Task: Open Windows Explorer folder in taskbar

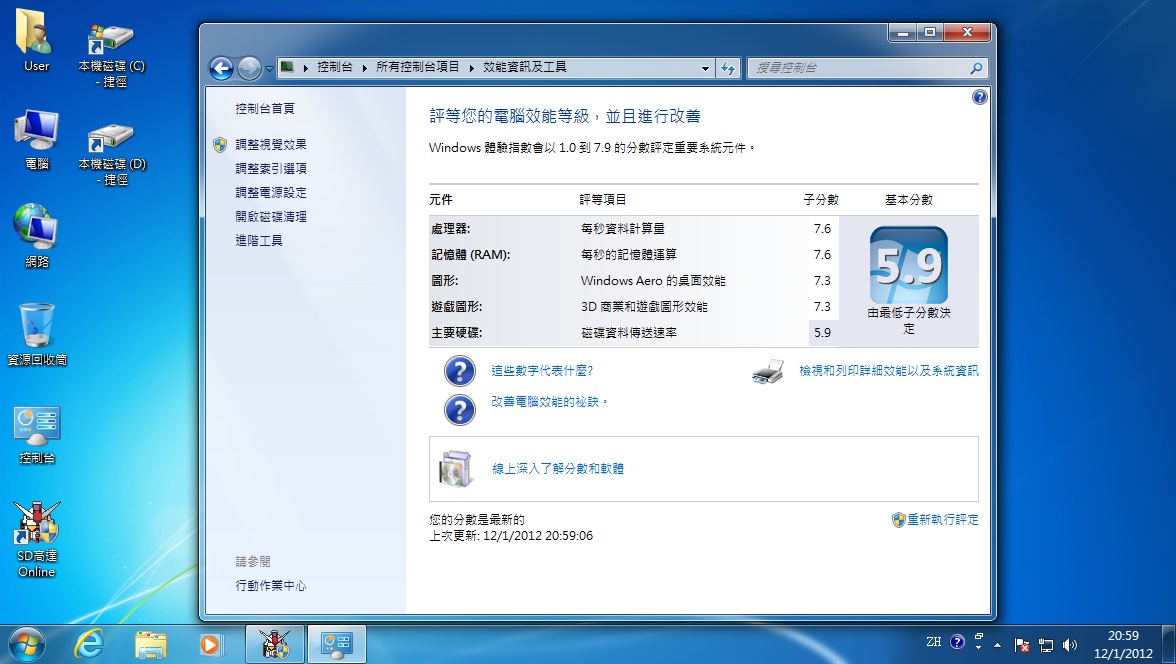Action: tap(150, 644)
